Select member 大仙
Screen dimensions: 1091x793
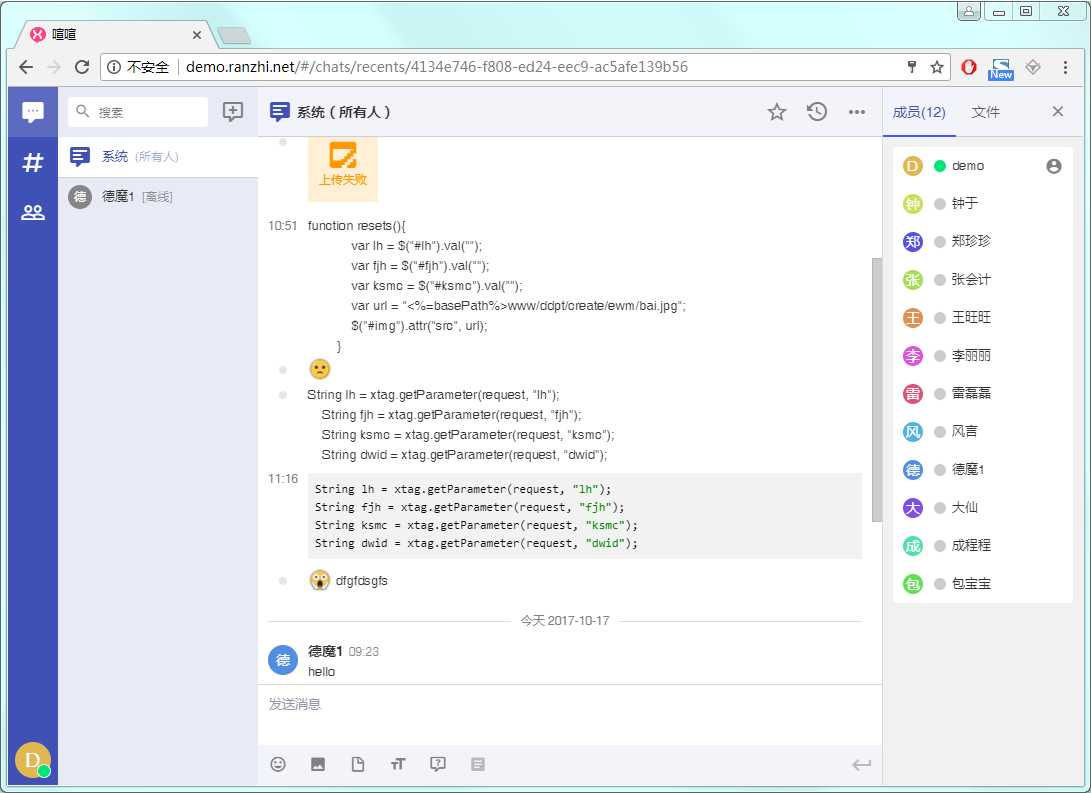[x=982, y=508]
